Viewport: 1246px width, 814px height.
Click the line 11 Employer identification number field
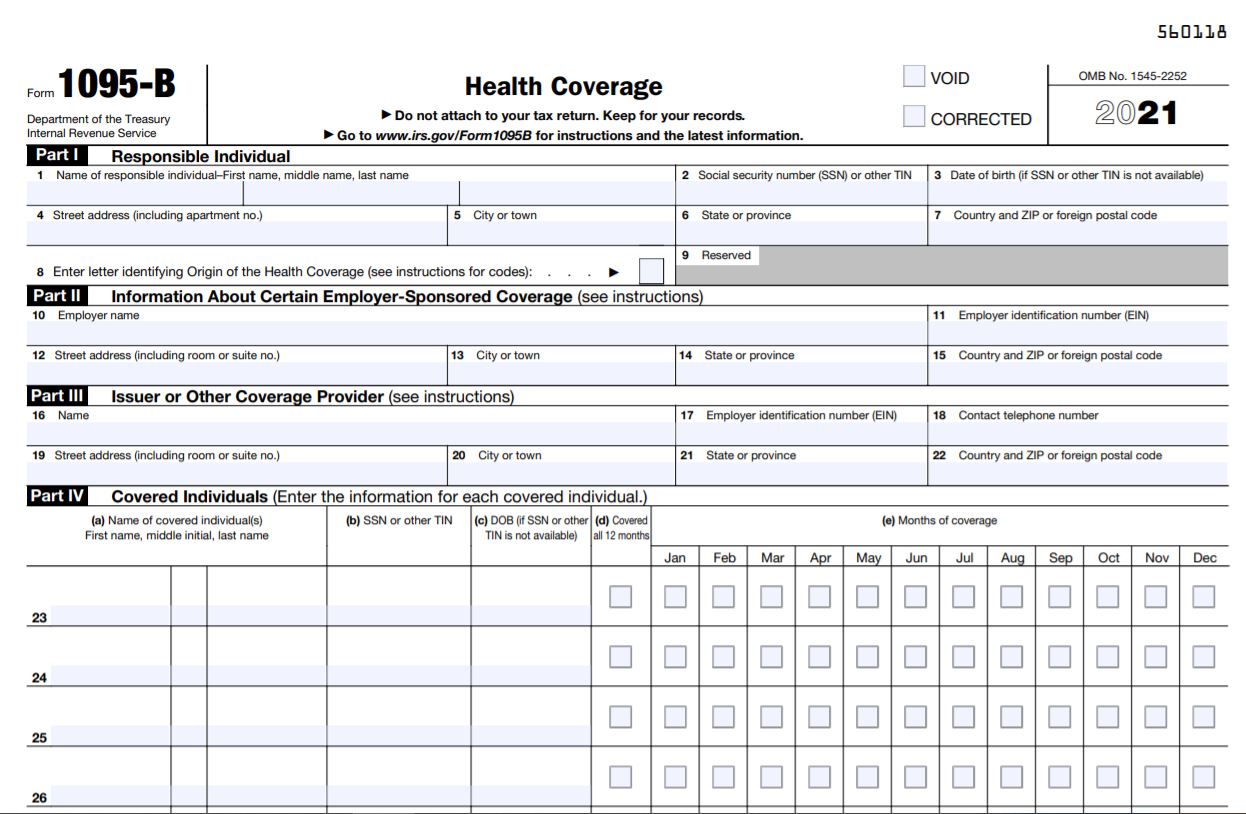(1078, 333)
